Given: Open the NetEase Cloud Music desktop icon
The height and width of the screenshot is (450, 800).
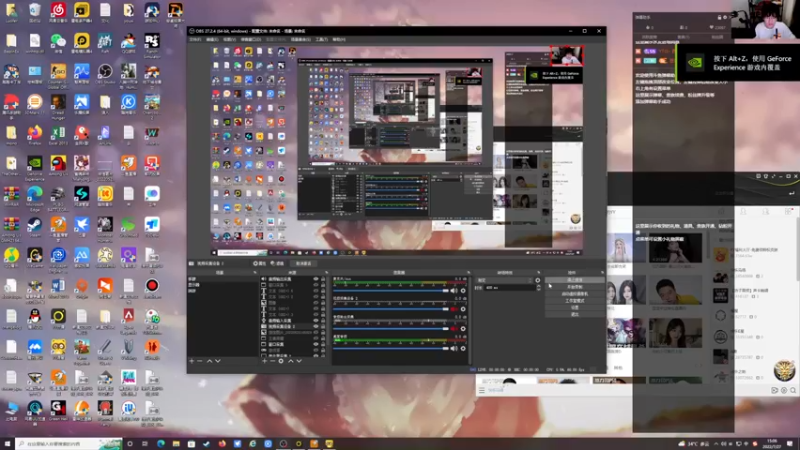Looking at the screenshot, I should click(58, 12).
